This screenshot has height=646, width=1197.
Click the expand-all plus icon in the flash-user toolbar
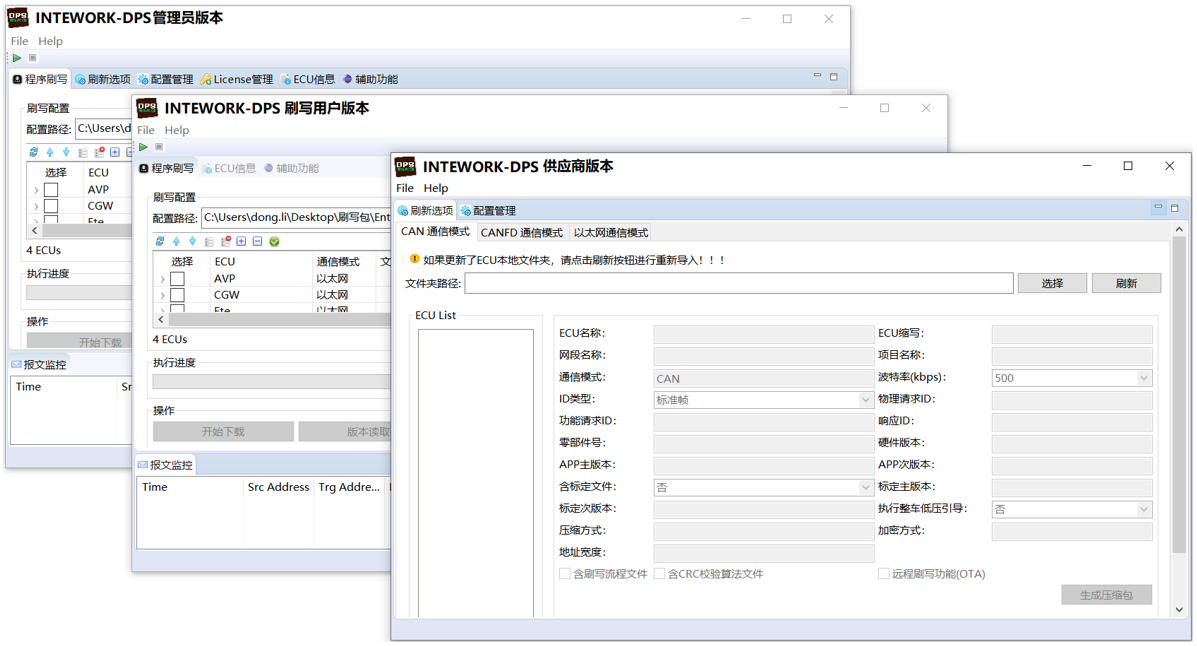click(241, 241)
